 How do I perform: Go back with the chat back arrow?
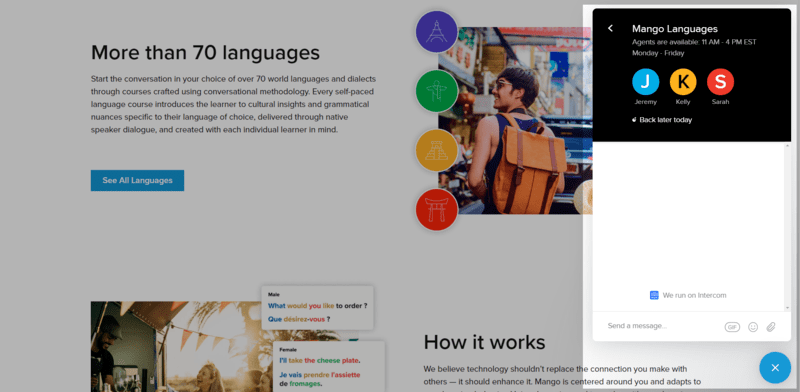click(610, 29)
